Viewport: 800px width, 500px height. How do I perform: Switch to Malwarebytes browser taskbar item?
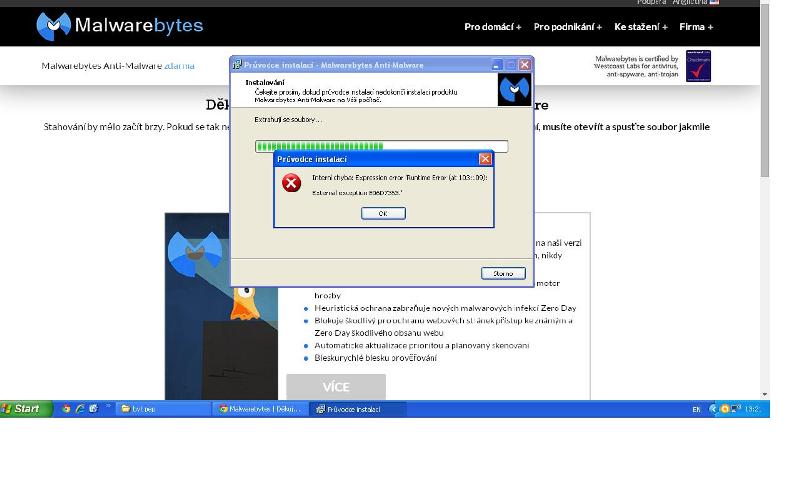pos(260,409)
